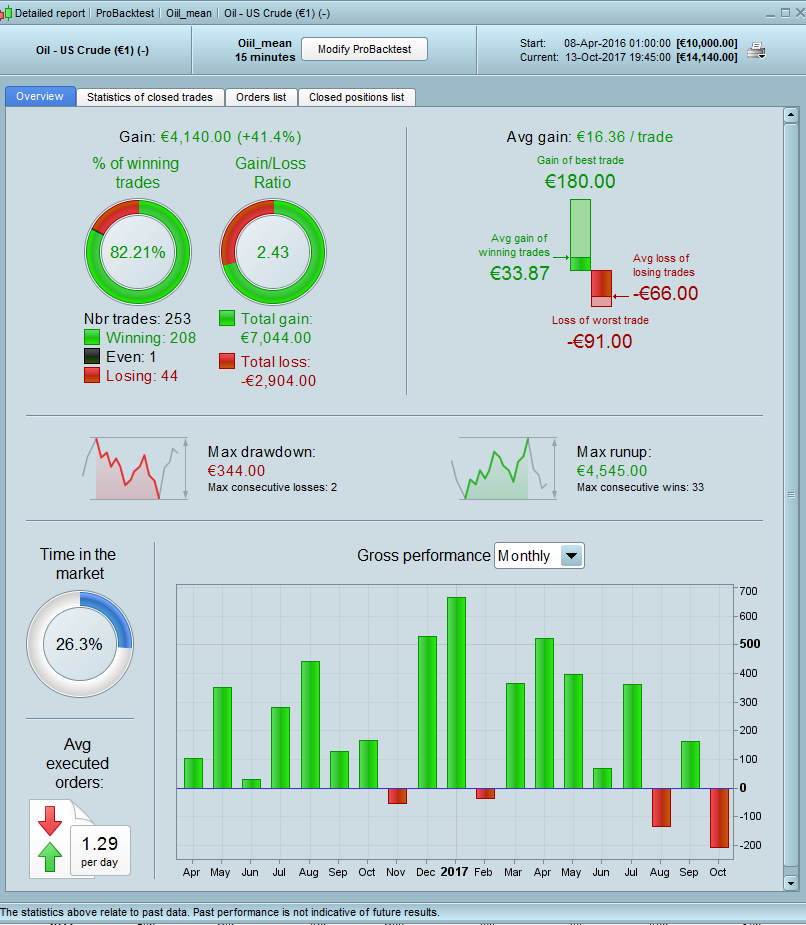This screenshot has width=806, height=925.
Task: Click the max runup chart thumbnail
Action: tap(503, 468)
